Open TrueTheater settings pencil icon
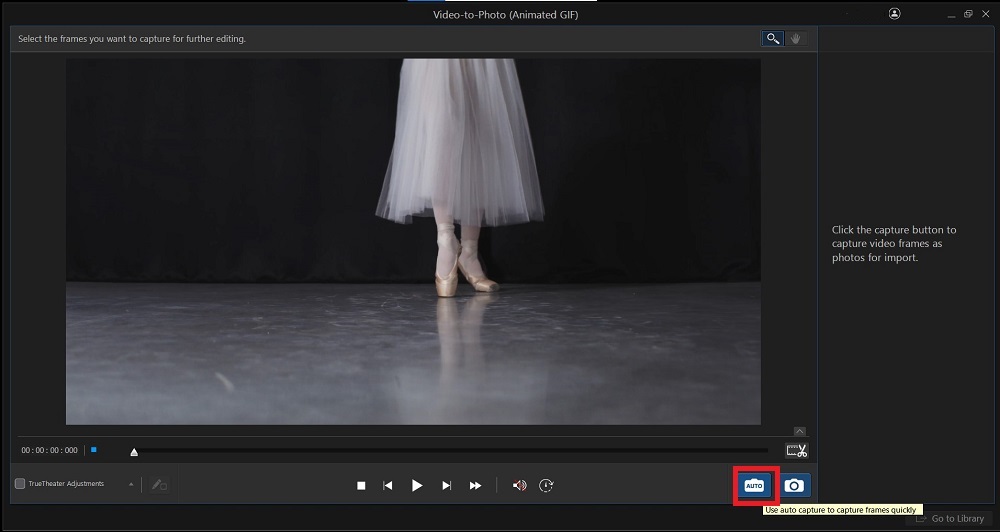 pyautogui.click(x=159, y=485)
